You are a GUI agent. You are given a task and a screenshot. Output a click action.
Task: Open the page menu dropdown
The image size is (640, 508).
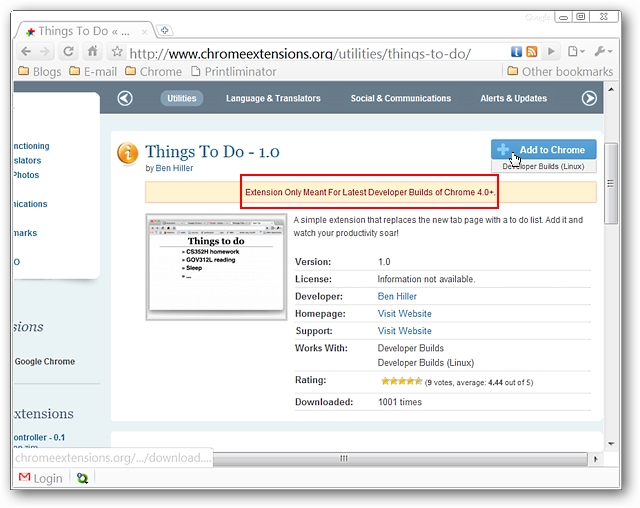576,51
